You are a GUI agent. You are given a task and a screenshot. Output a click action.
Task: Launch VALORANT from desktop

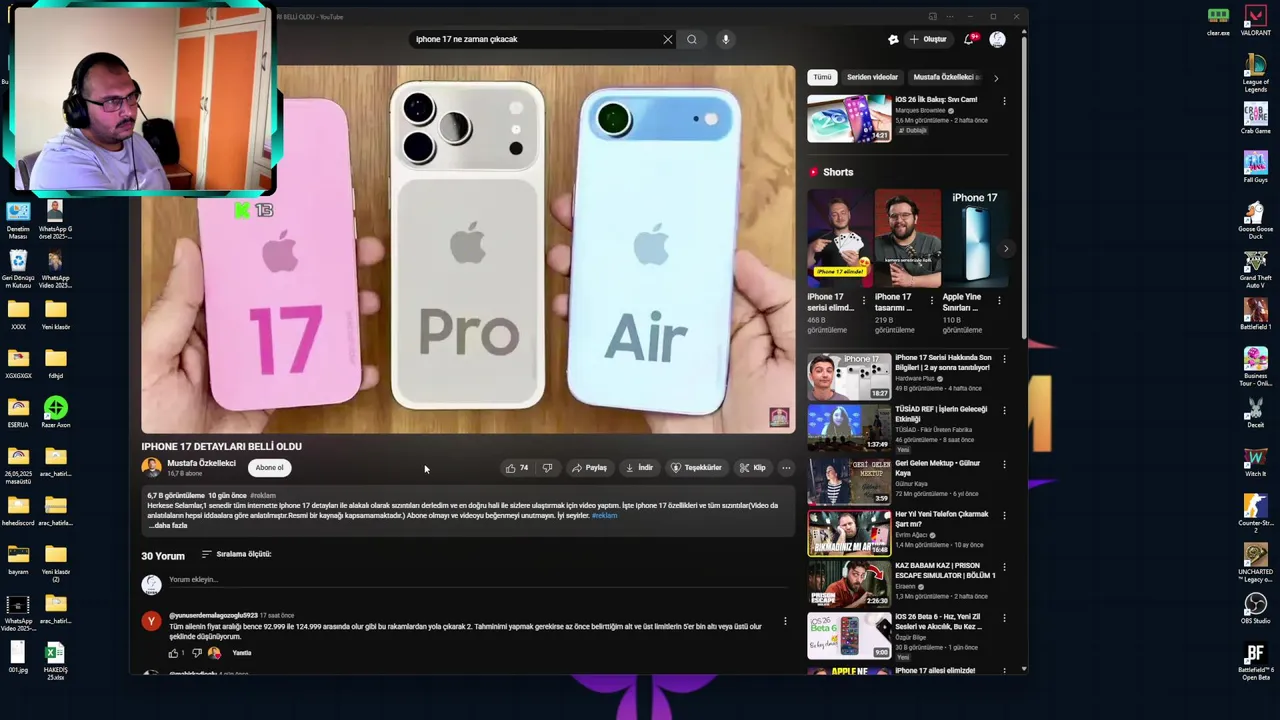(1255, 21)
